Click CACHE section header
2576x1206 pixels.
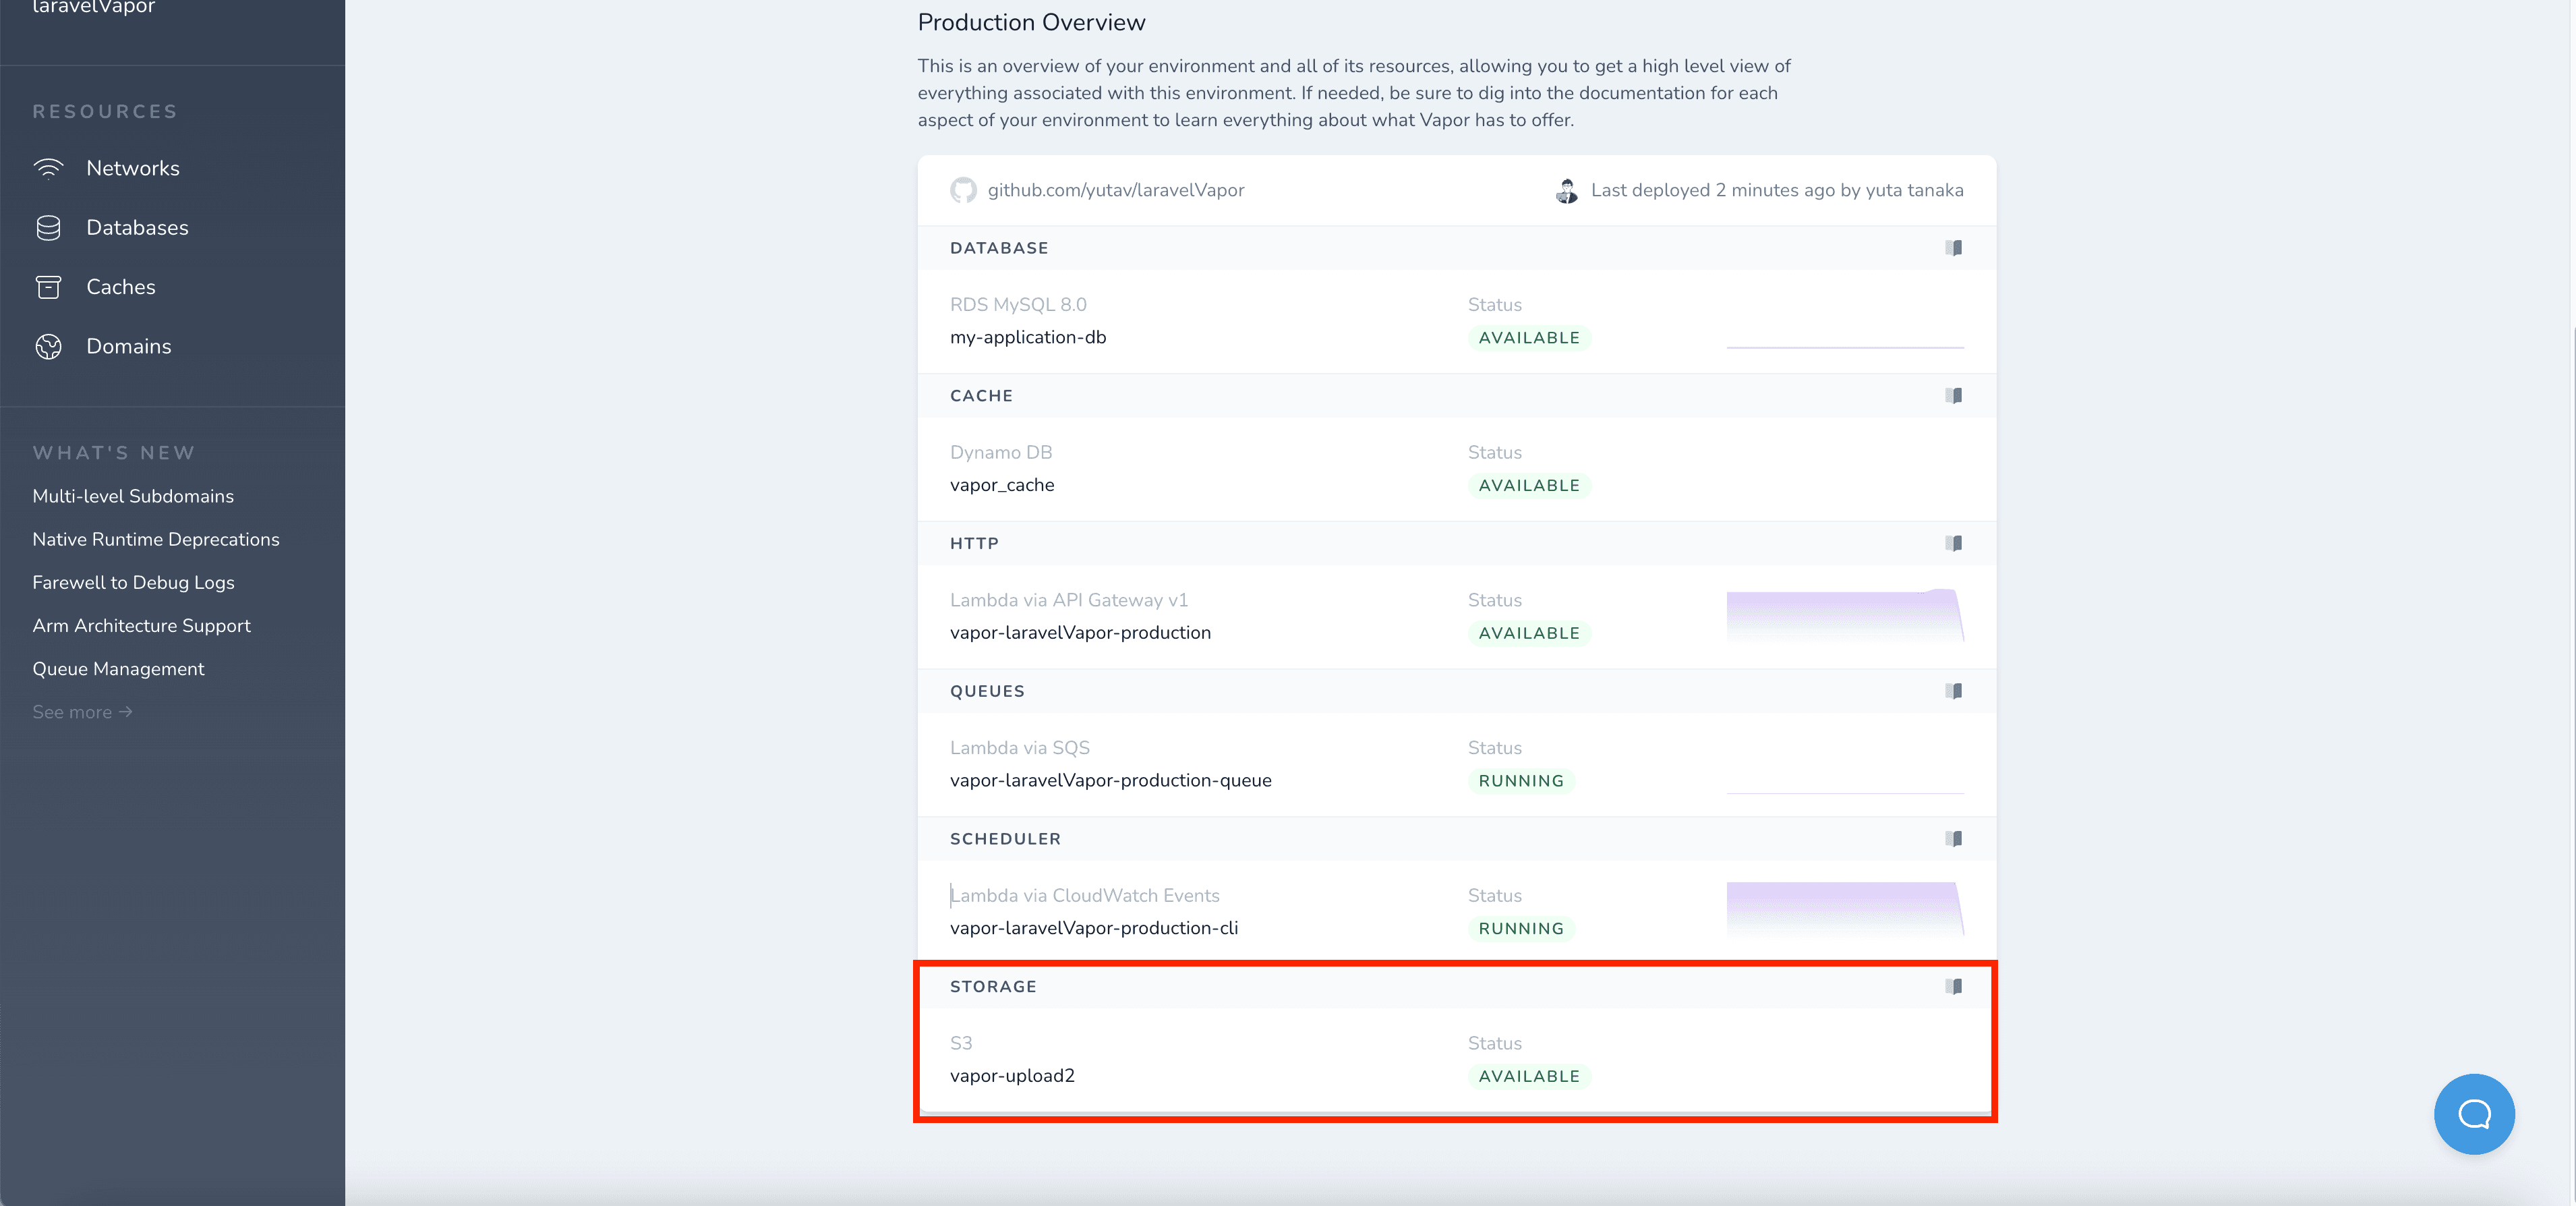tap(981, 396)
